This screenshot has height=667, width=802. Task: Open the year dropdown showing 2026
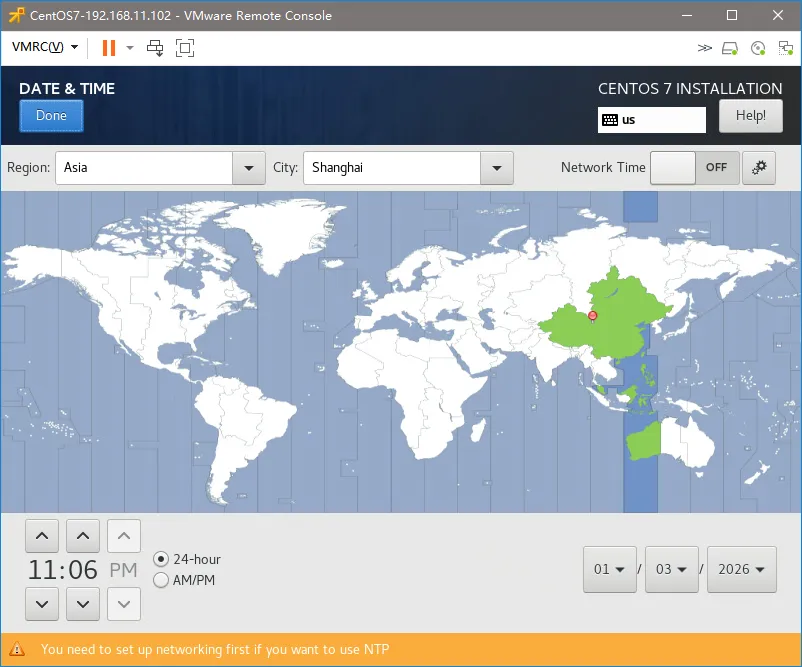click(x=742, y=569)
